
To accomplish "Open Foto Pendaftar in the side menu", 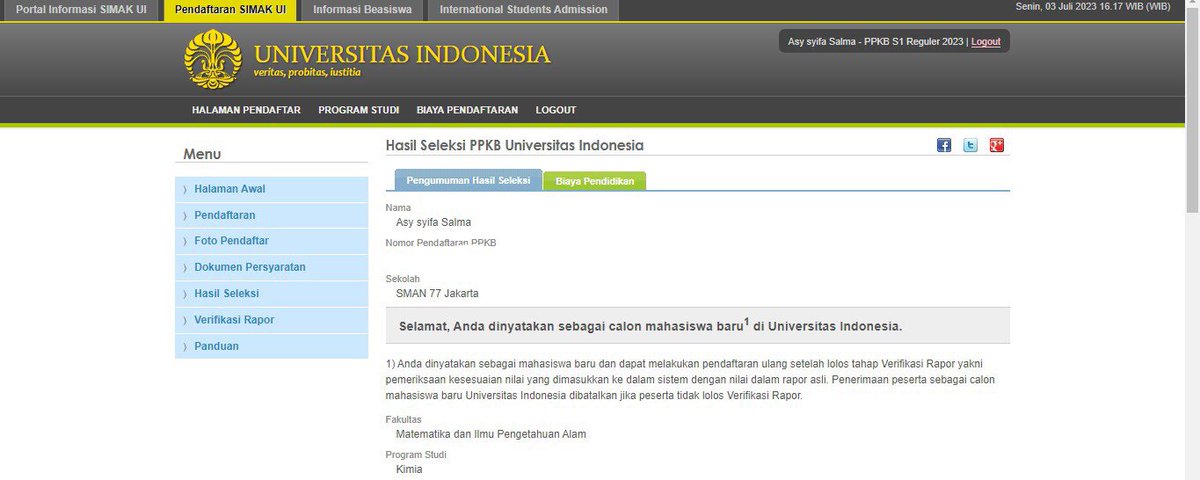I will (x=271, y=241).
